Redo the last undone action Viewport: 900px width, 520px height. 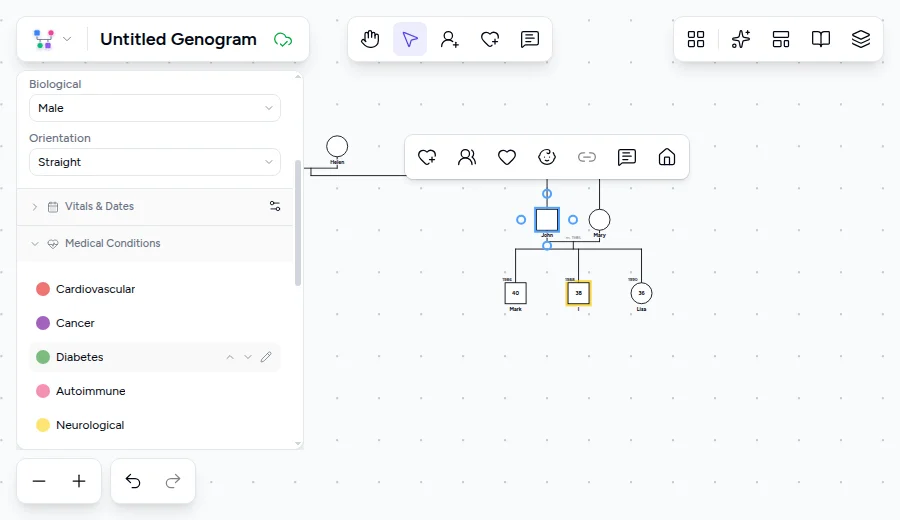point(173,481)
